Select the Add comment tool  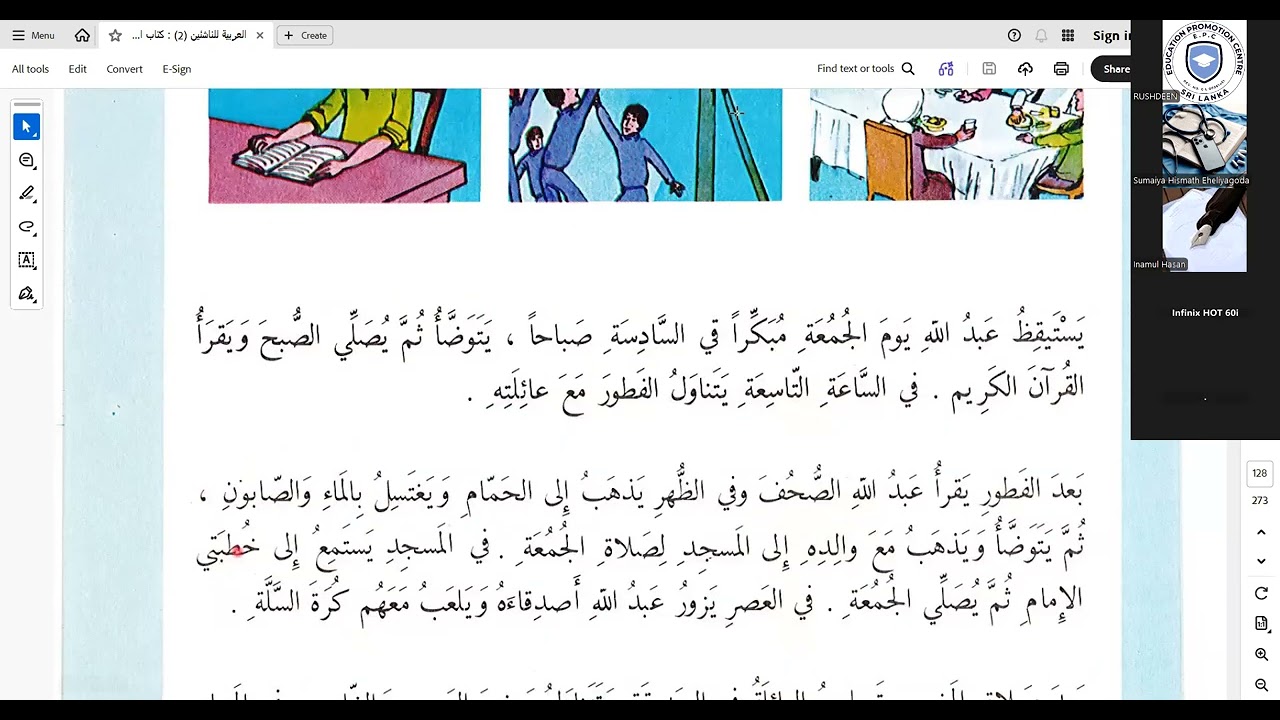click(x=27, y=160)
